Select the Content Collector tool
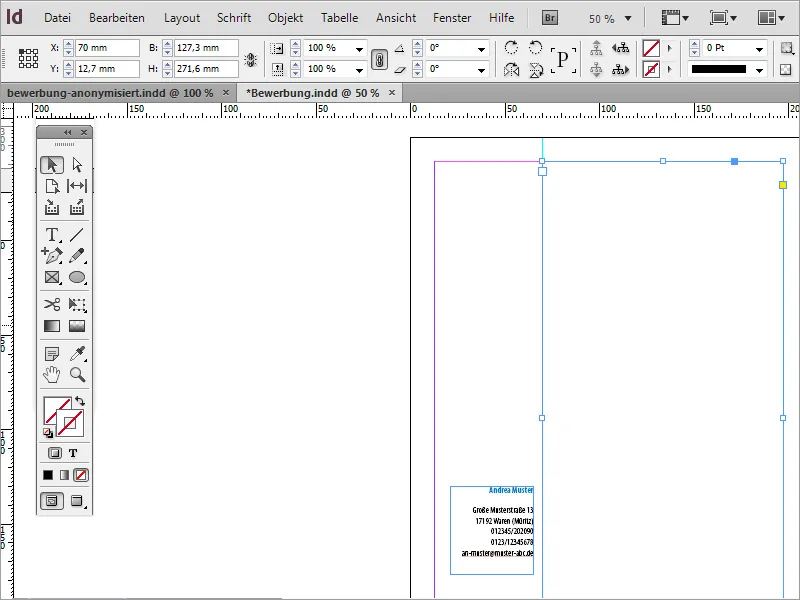This screenshot has width=800, height=600. 52,207
